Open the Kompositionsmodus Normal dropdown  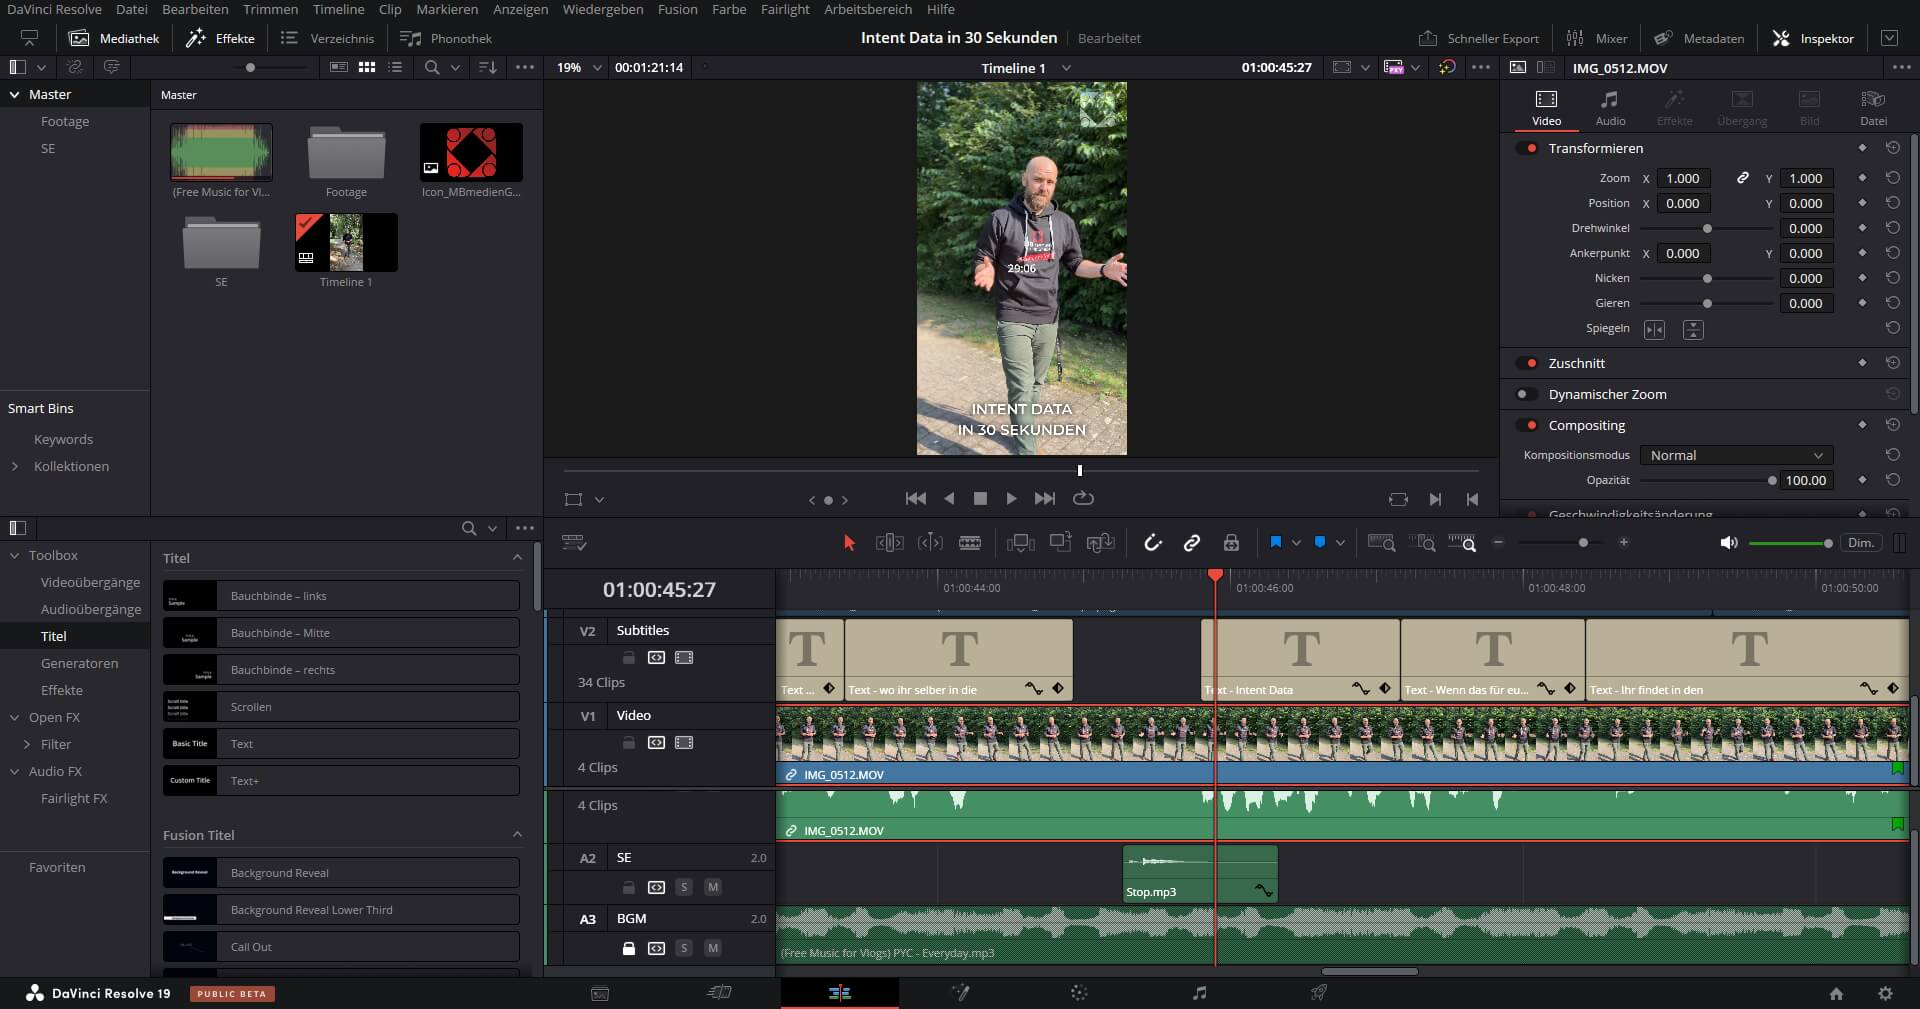1736,455
